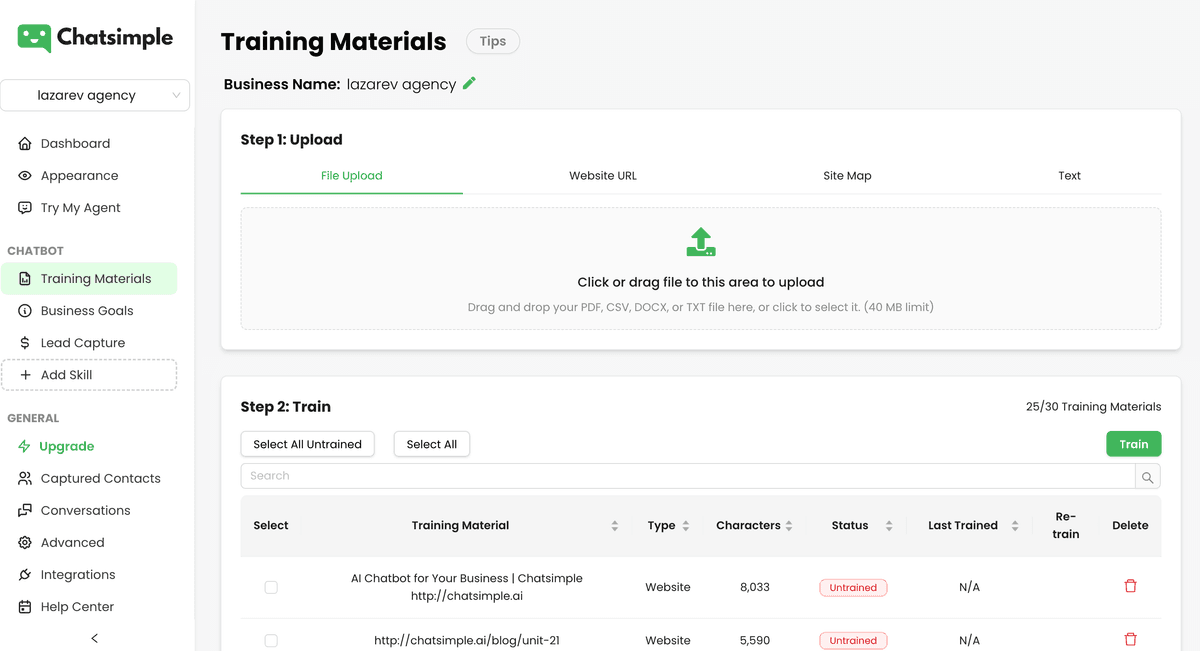Check the checkbox for AI Chatbot for Your Business

pyautogui.click(x=271, y=587)
